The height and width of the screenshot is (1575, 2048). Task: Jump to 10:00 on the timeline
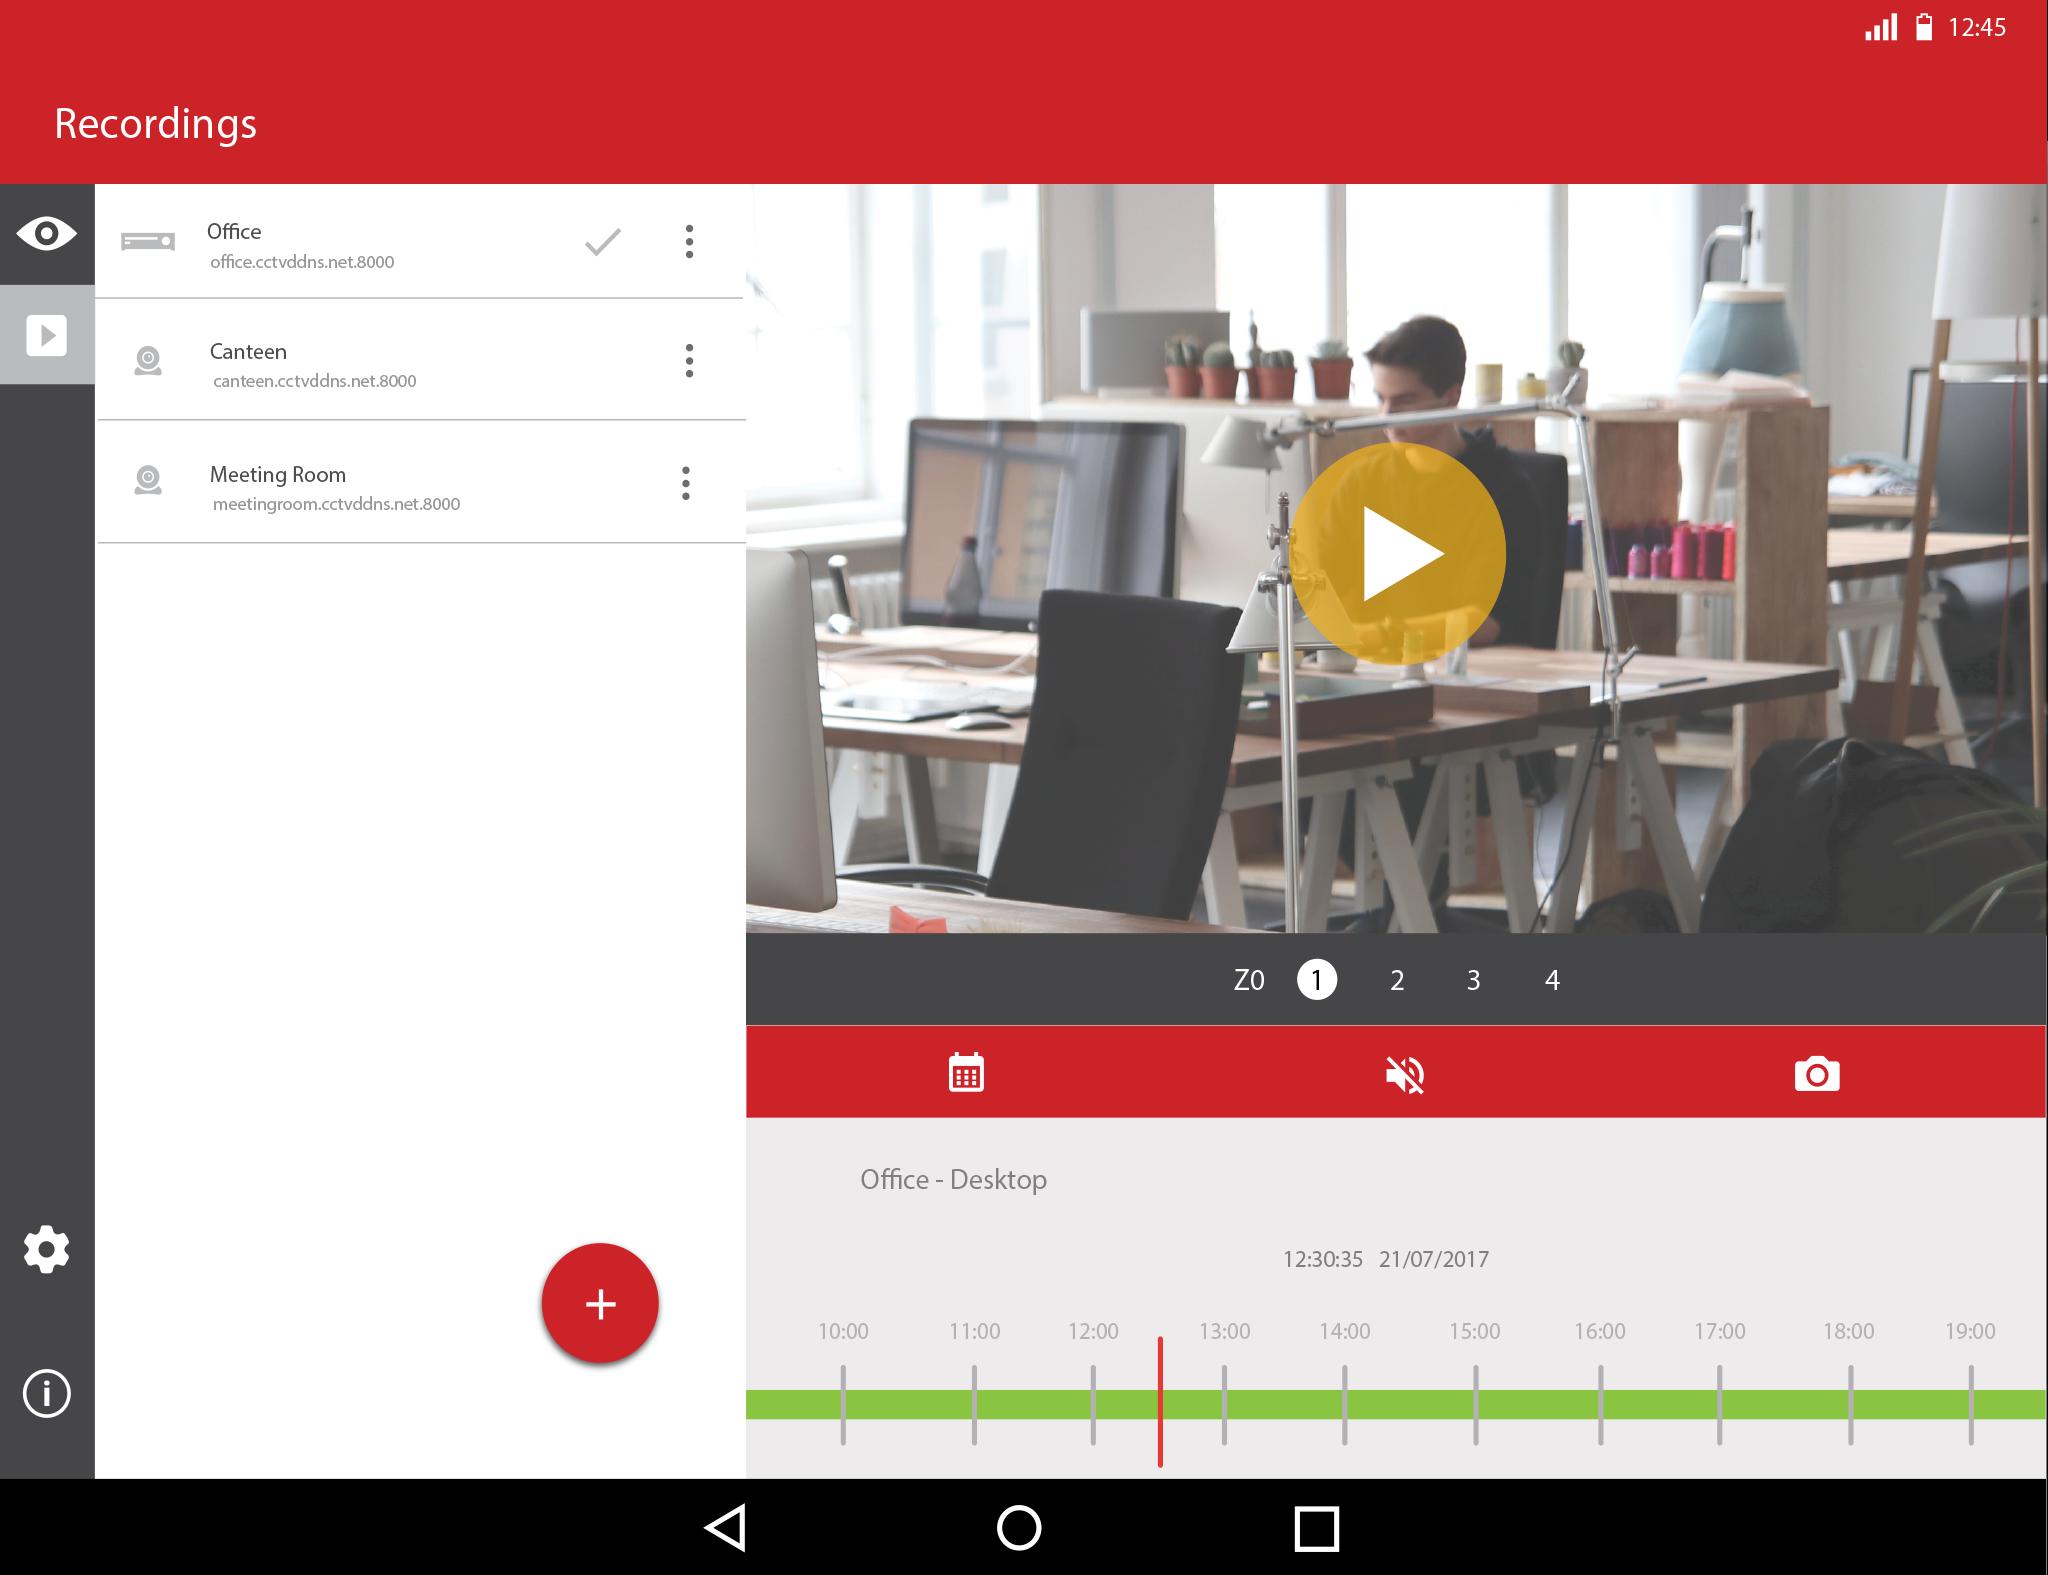(x=843, y=1331)
